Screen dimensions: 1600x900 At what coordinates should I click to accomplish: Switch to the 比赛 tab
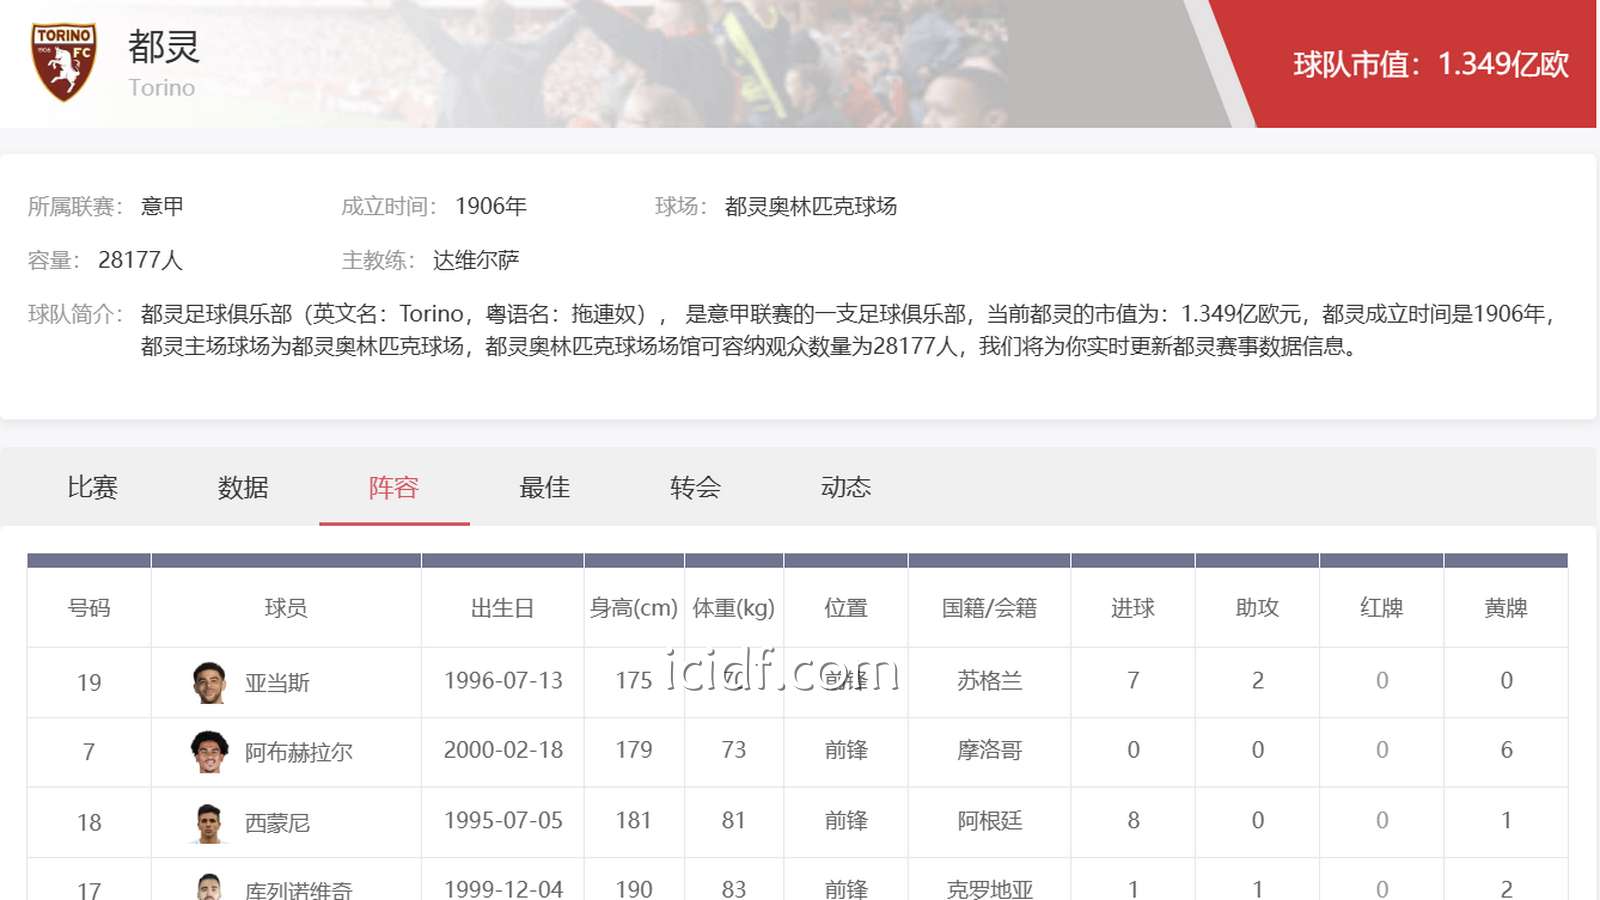[x=93, y=487]
